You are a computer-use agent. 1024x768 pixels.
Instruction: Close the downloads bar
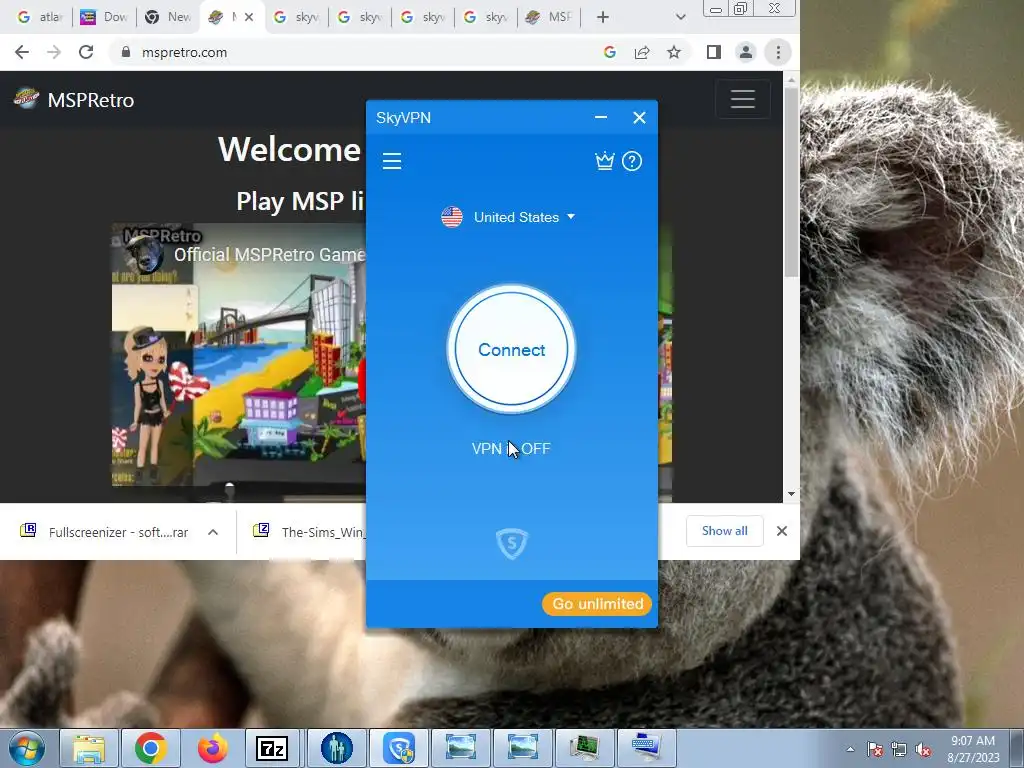(x=782, y=531)
